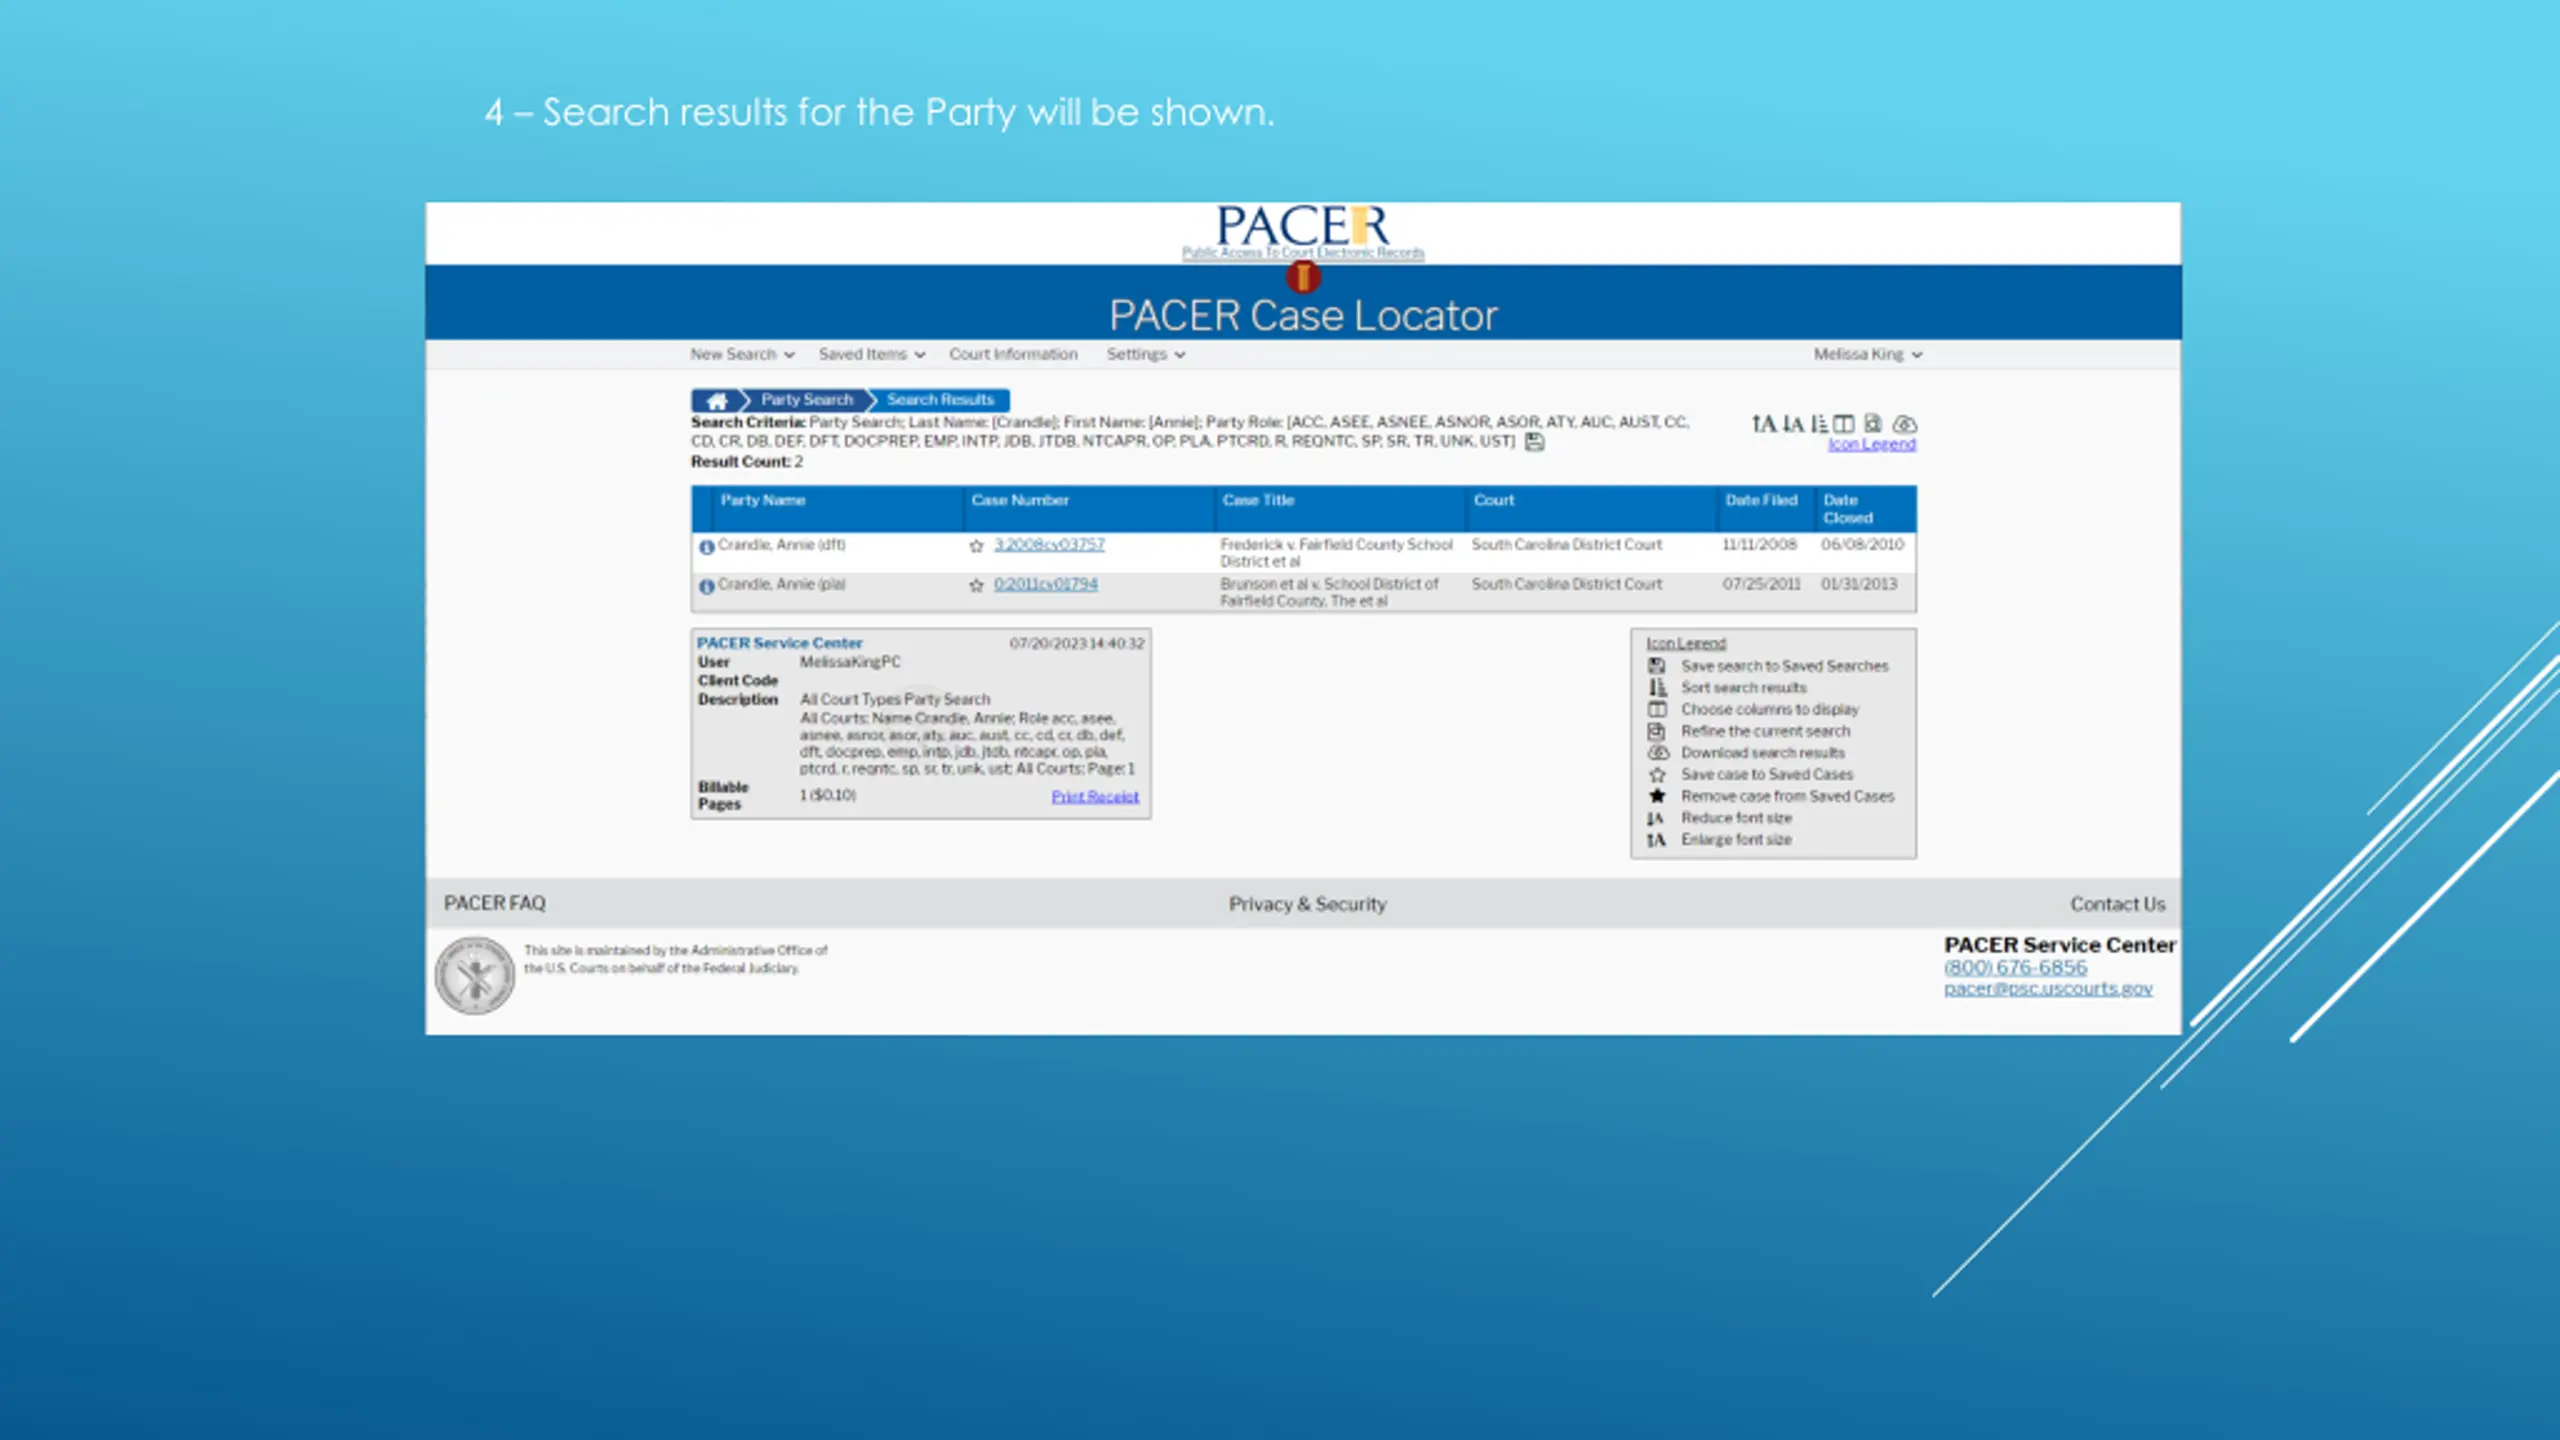Open case number 3:2008cv03757 link
2560x1440 pixels.
pyautogui.click(x=1049, y=544)
